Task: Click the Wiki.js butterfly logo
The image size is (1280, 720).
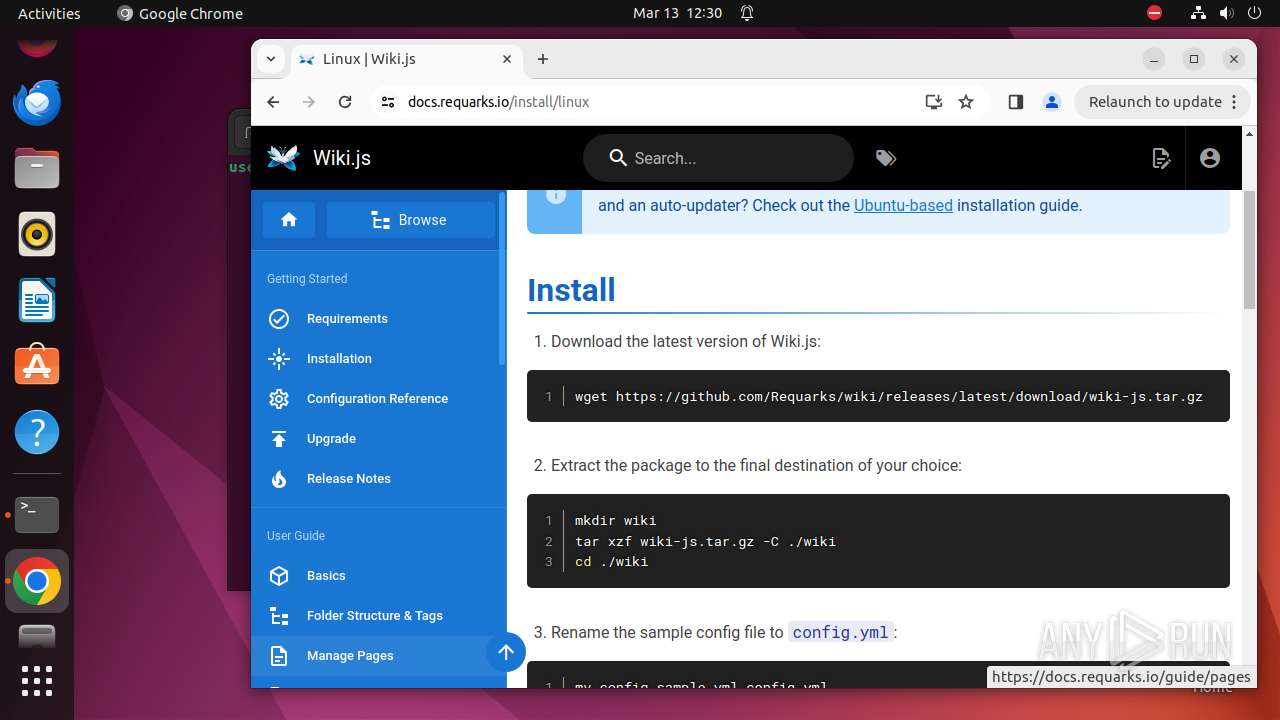Action: point(283,158)
